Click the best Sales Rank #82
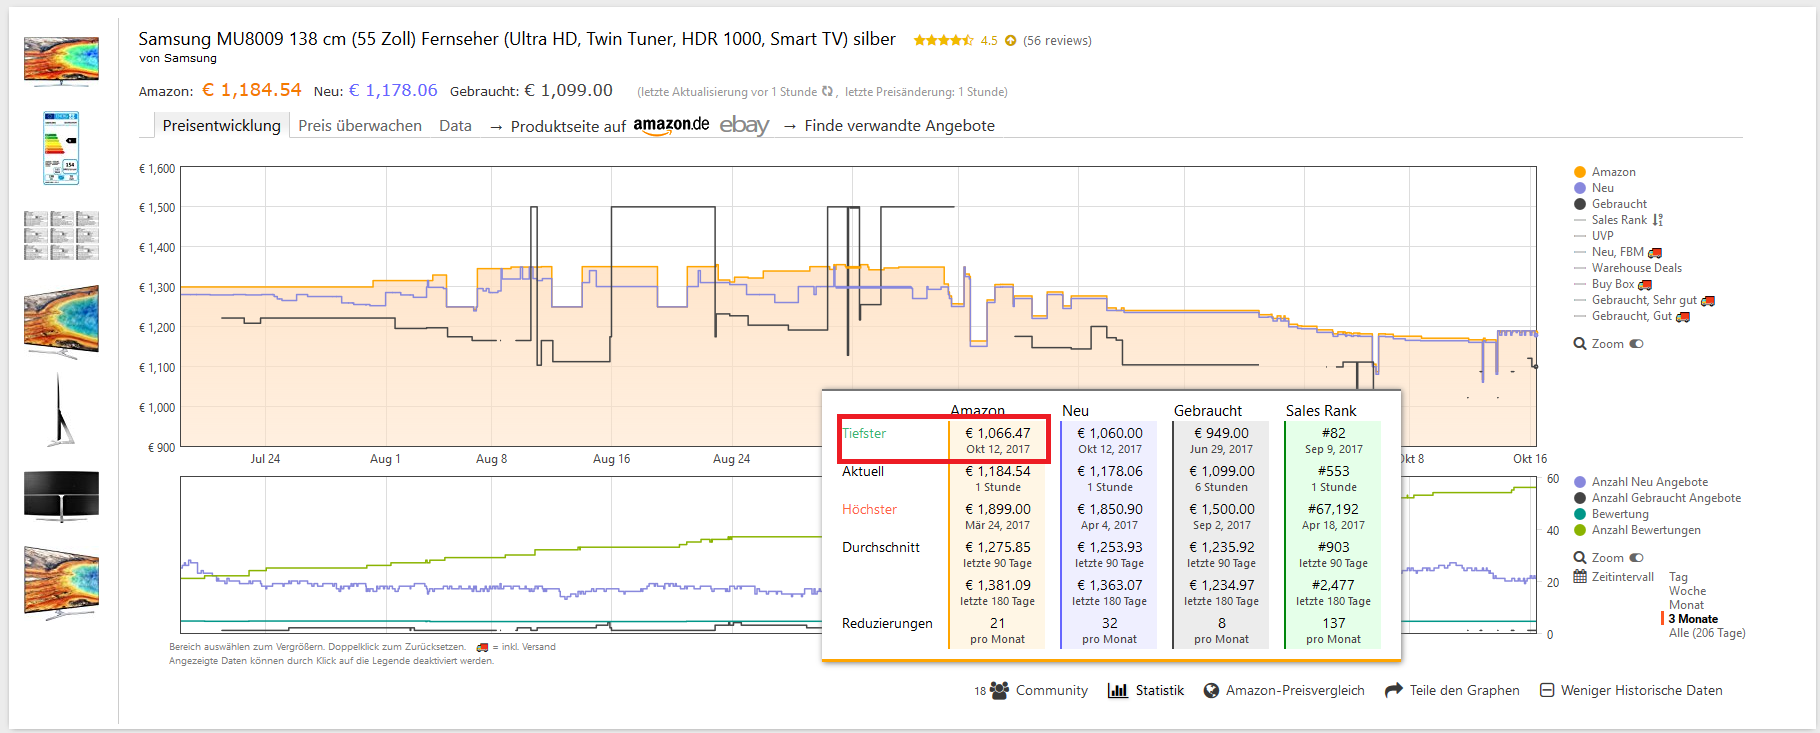 [1333, 433]
